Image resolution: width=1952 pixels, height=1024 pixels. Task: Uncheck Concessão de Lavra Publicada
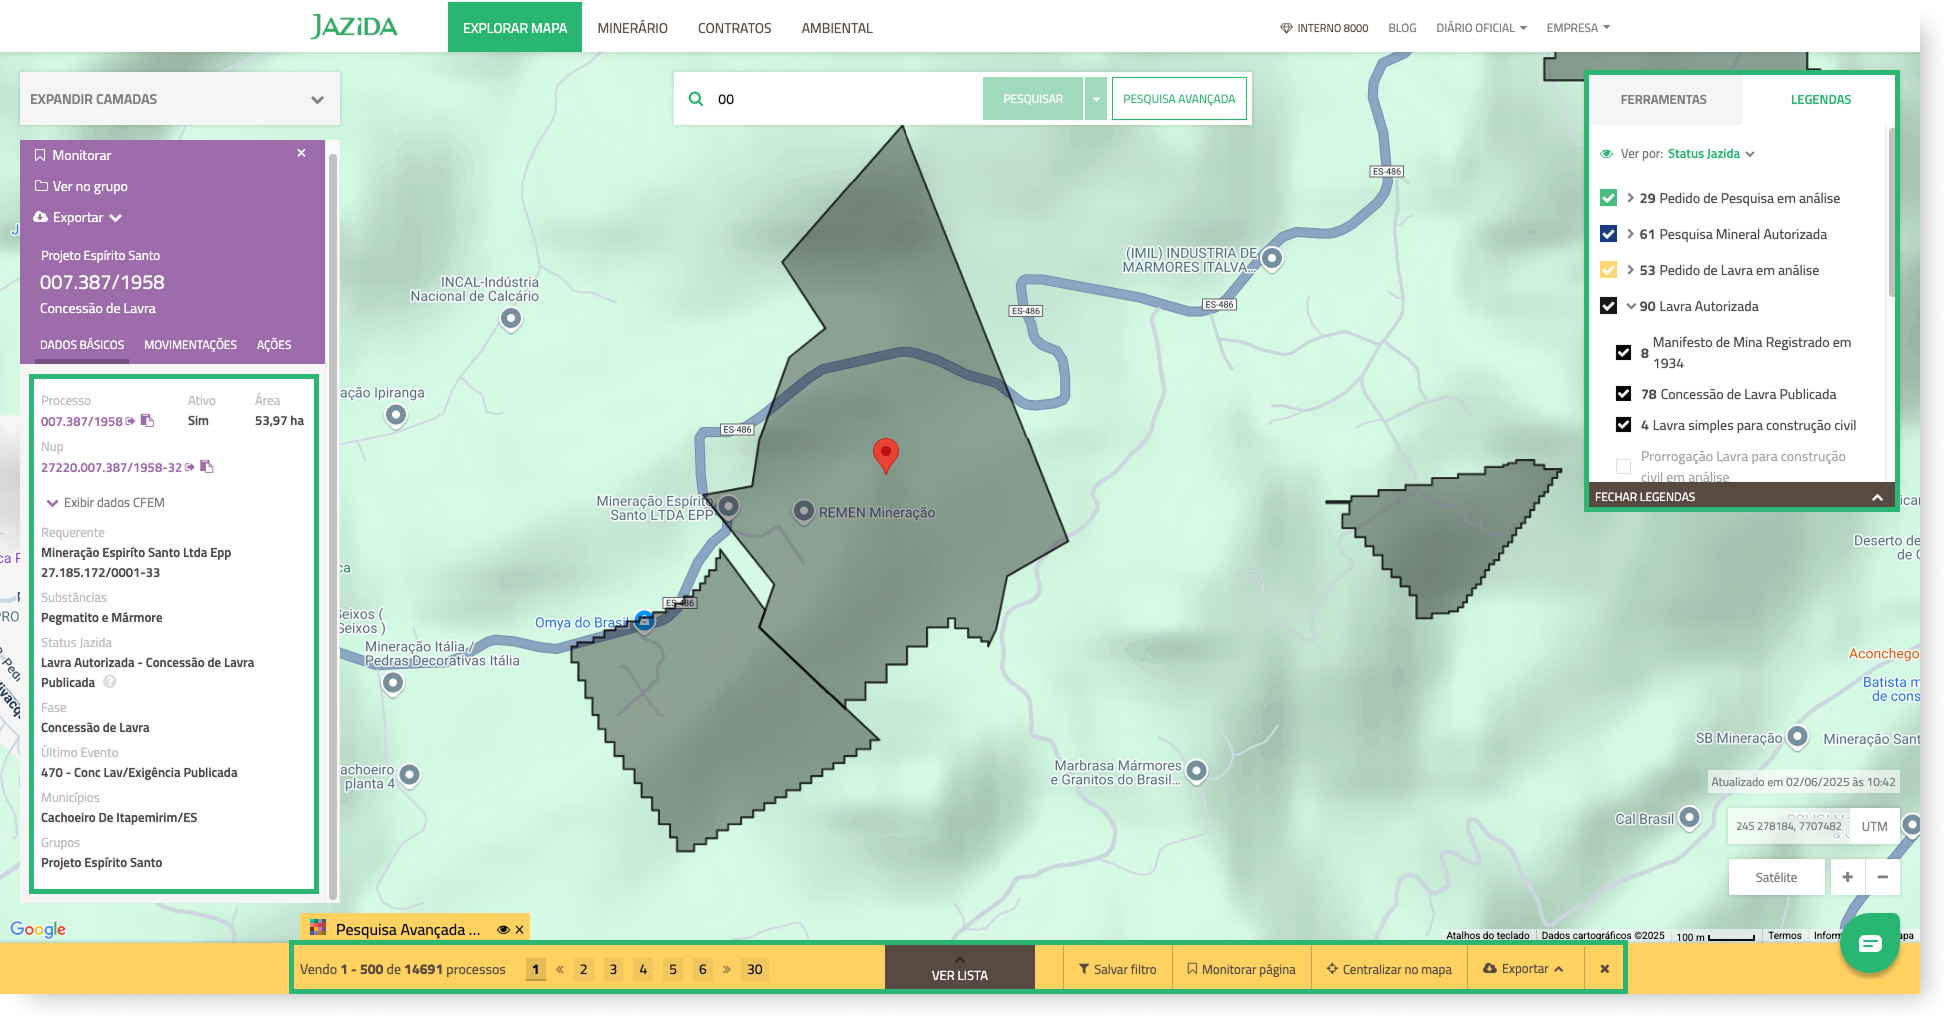pyautogui.click(x=1624, y=394)
